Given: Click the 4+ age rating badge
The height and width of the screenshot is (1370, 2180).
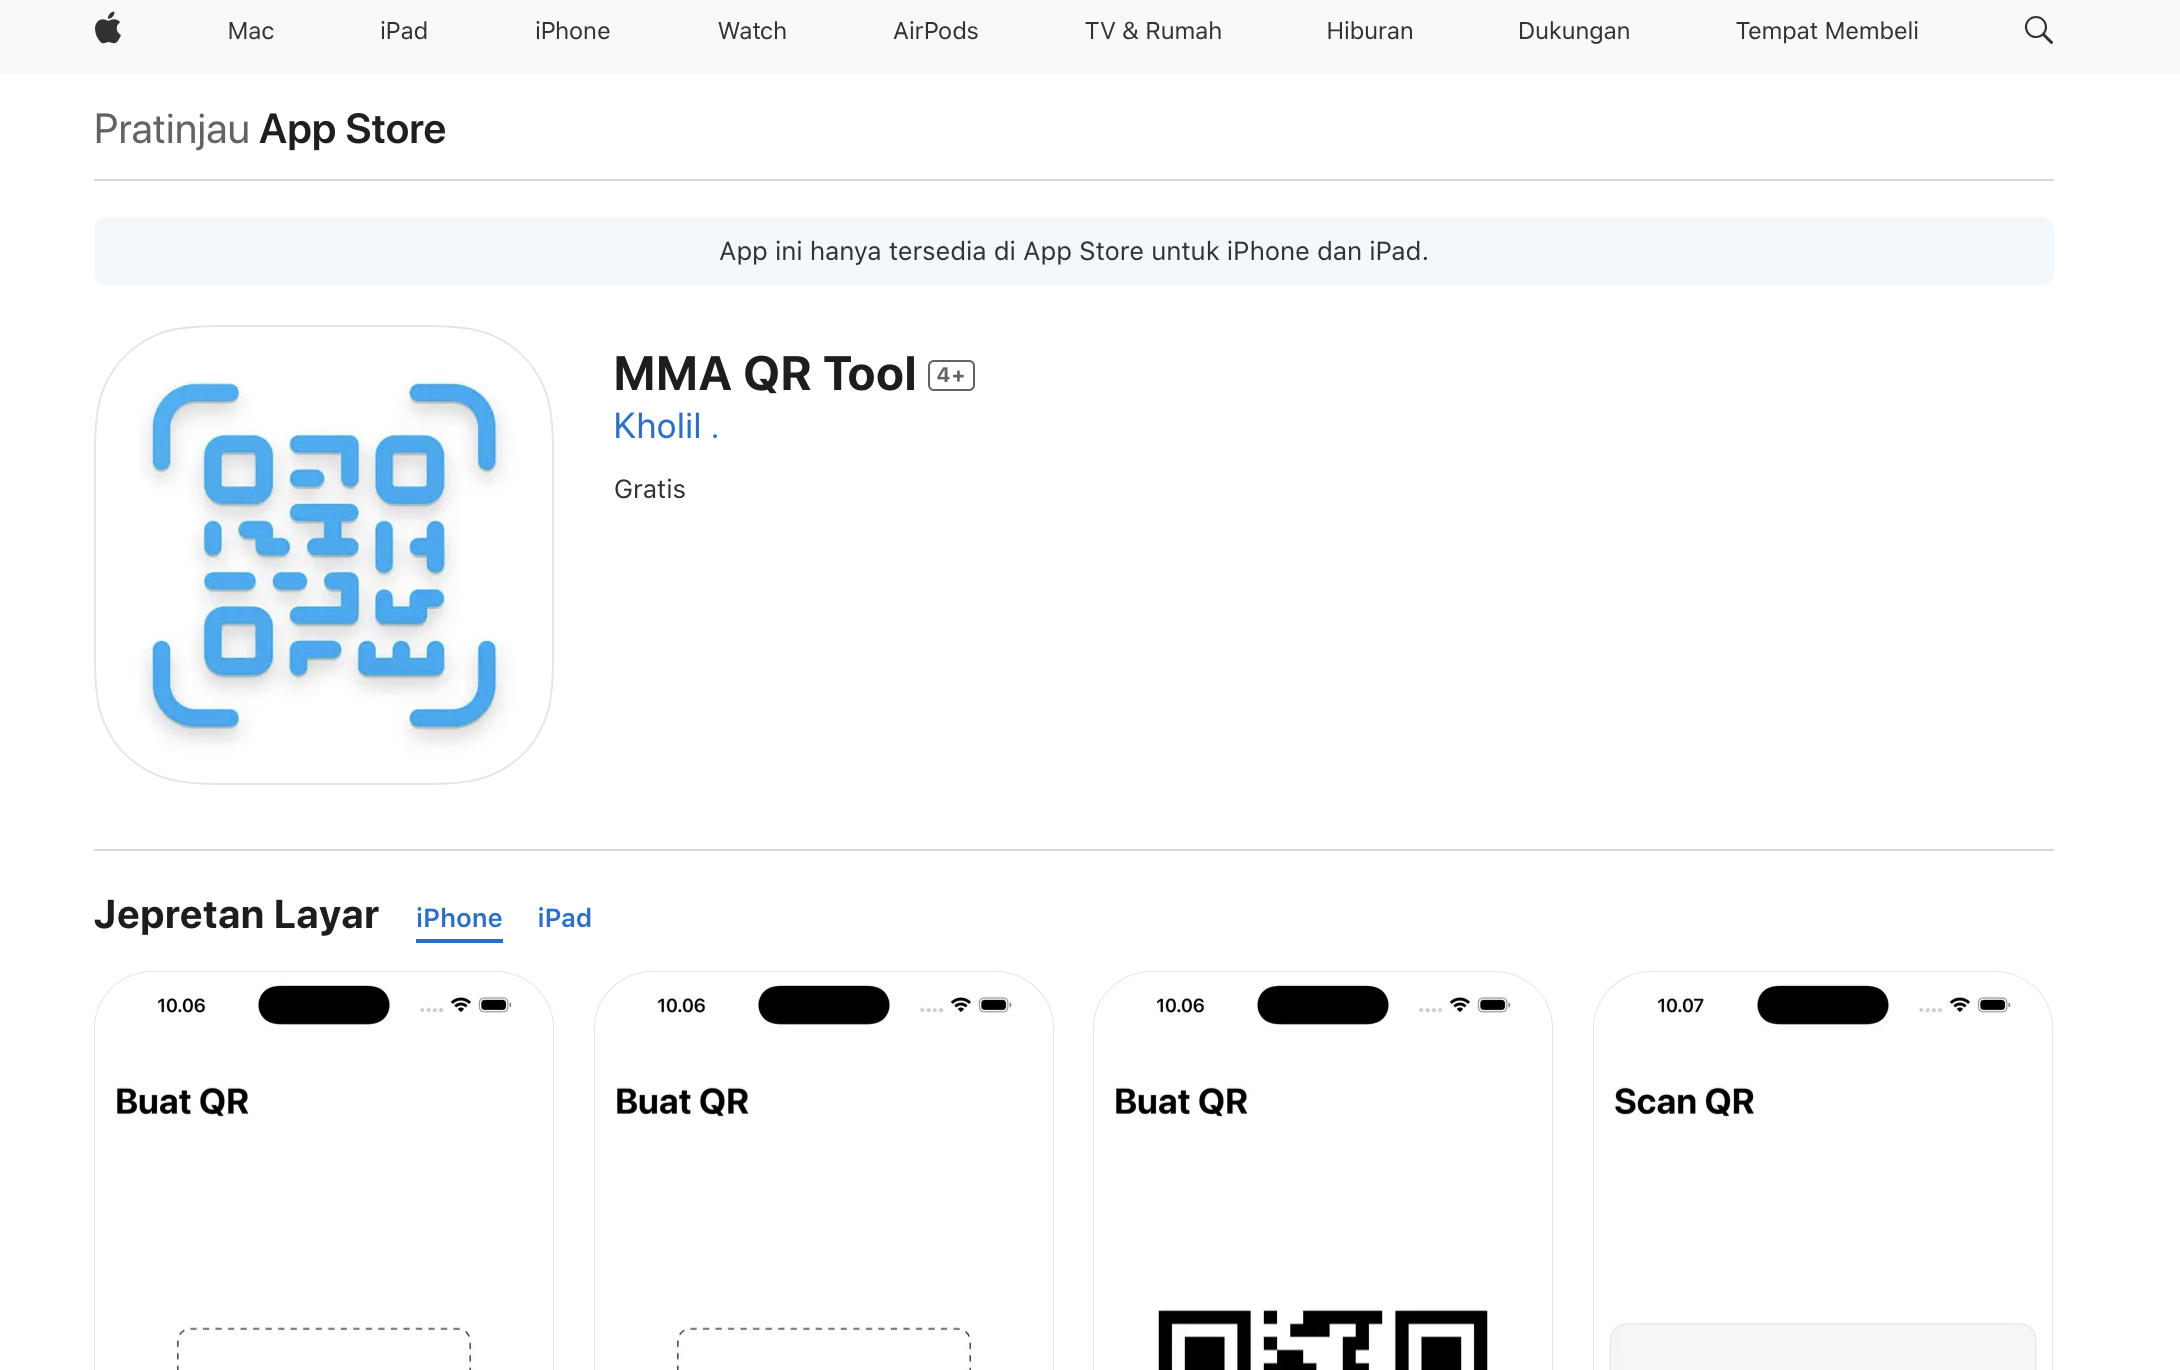Looking at the screenshot, I should point(951,375).
